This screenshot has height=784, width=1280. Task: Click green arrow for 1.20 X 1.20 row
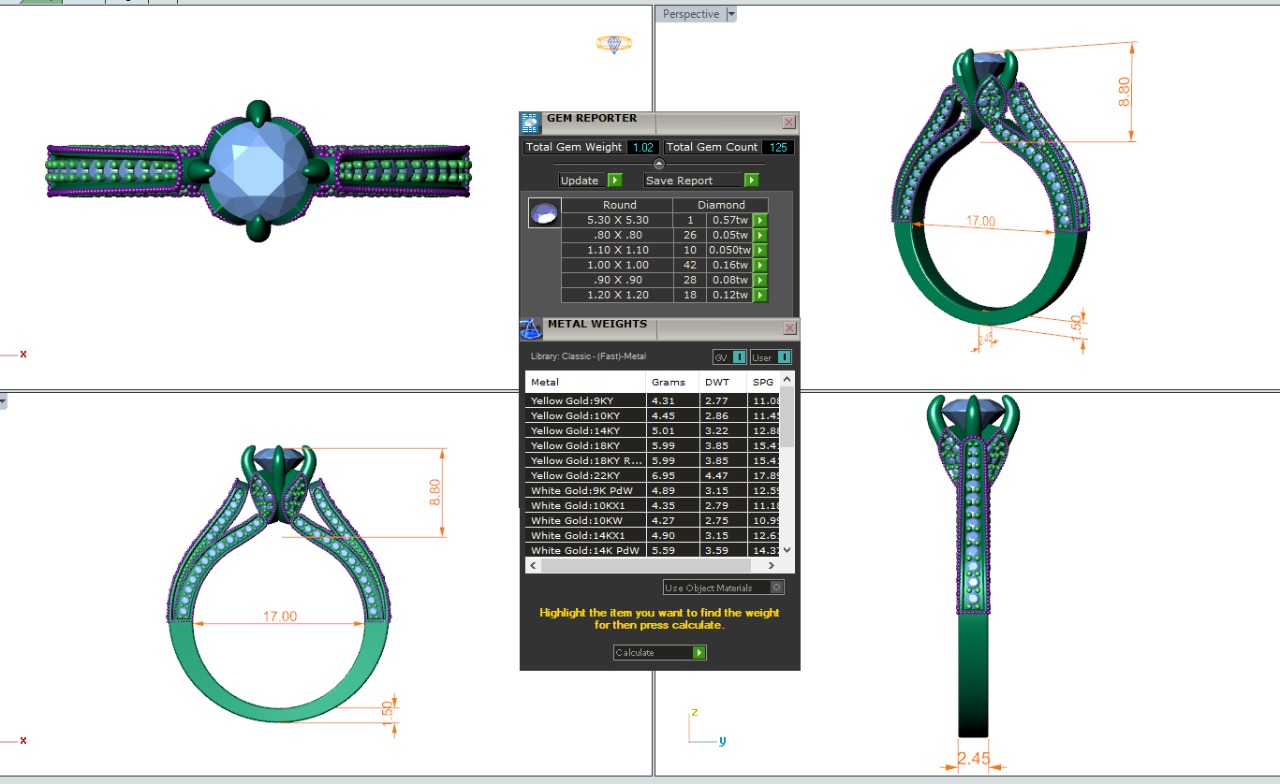coord(760,295)
